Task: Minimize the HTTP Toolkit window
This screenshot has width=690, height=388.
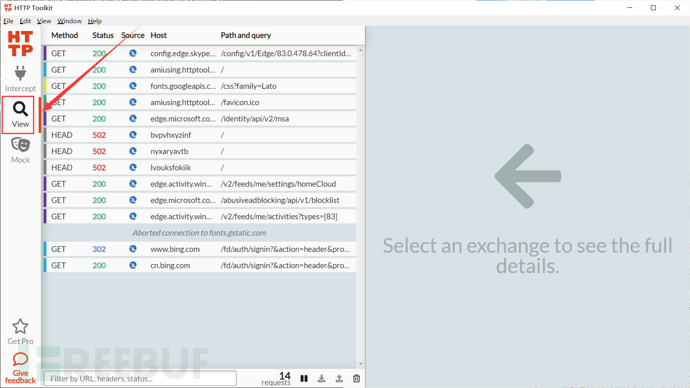Action: pyautogui.click(x=630, y=7)
